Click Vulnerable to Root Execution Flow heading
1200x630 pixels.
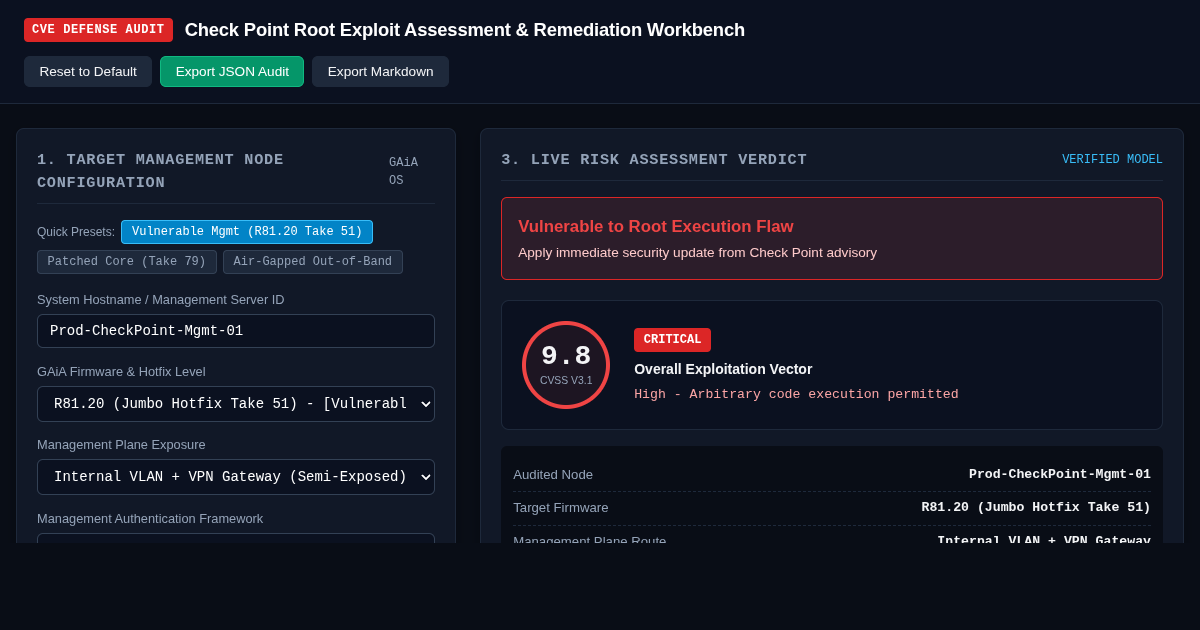click(x=656, y=227)
